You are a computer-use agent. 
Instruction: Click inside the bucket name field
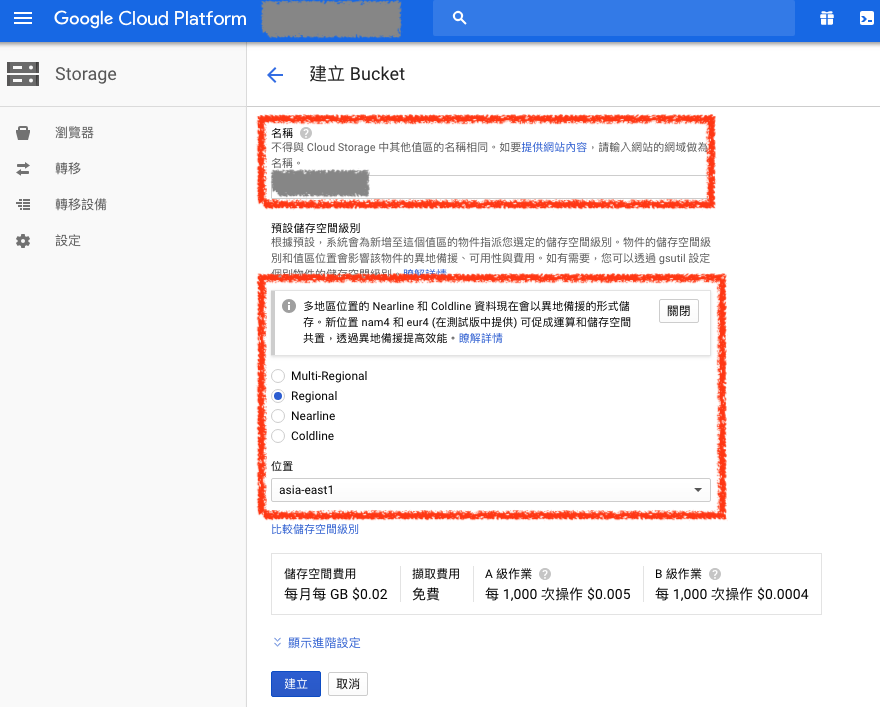tap(490, 185)
